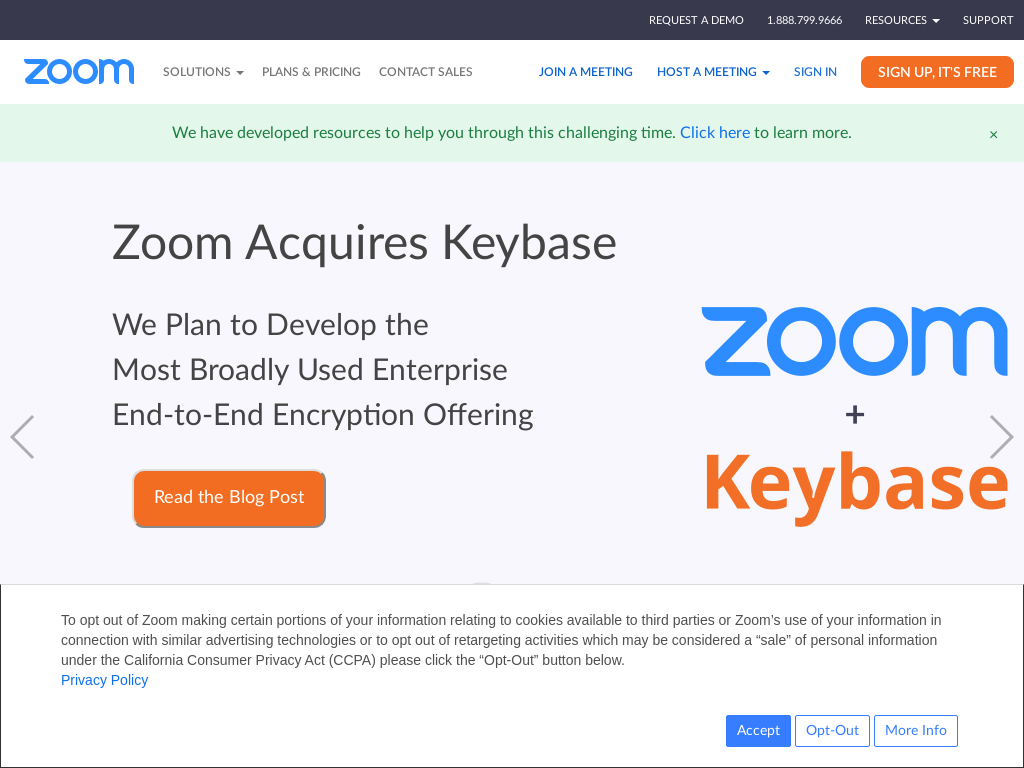Open the Host a Meeting dropdown
Image resolution: width=1024 pixels, height=768 pixels.
point(713,72)
